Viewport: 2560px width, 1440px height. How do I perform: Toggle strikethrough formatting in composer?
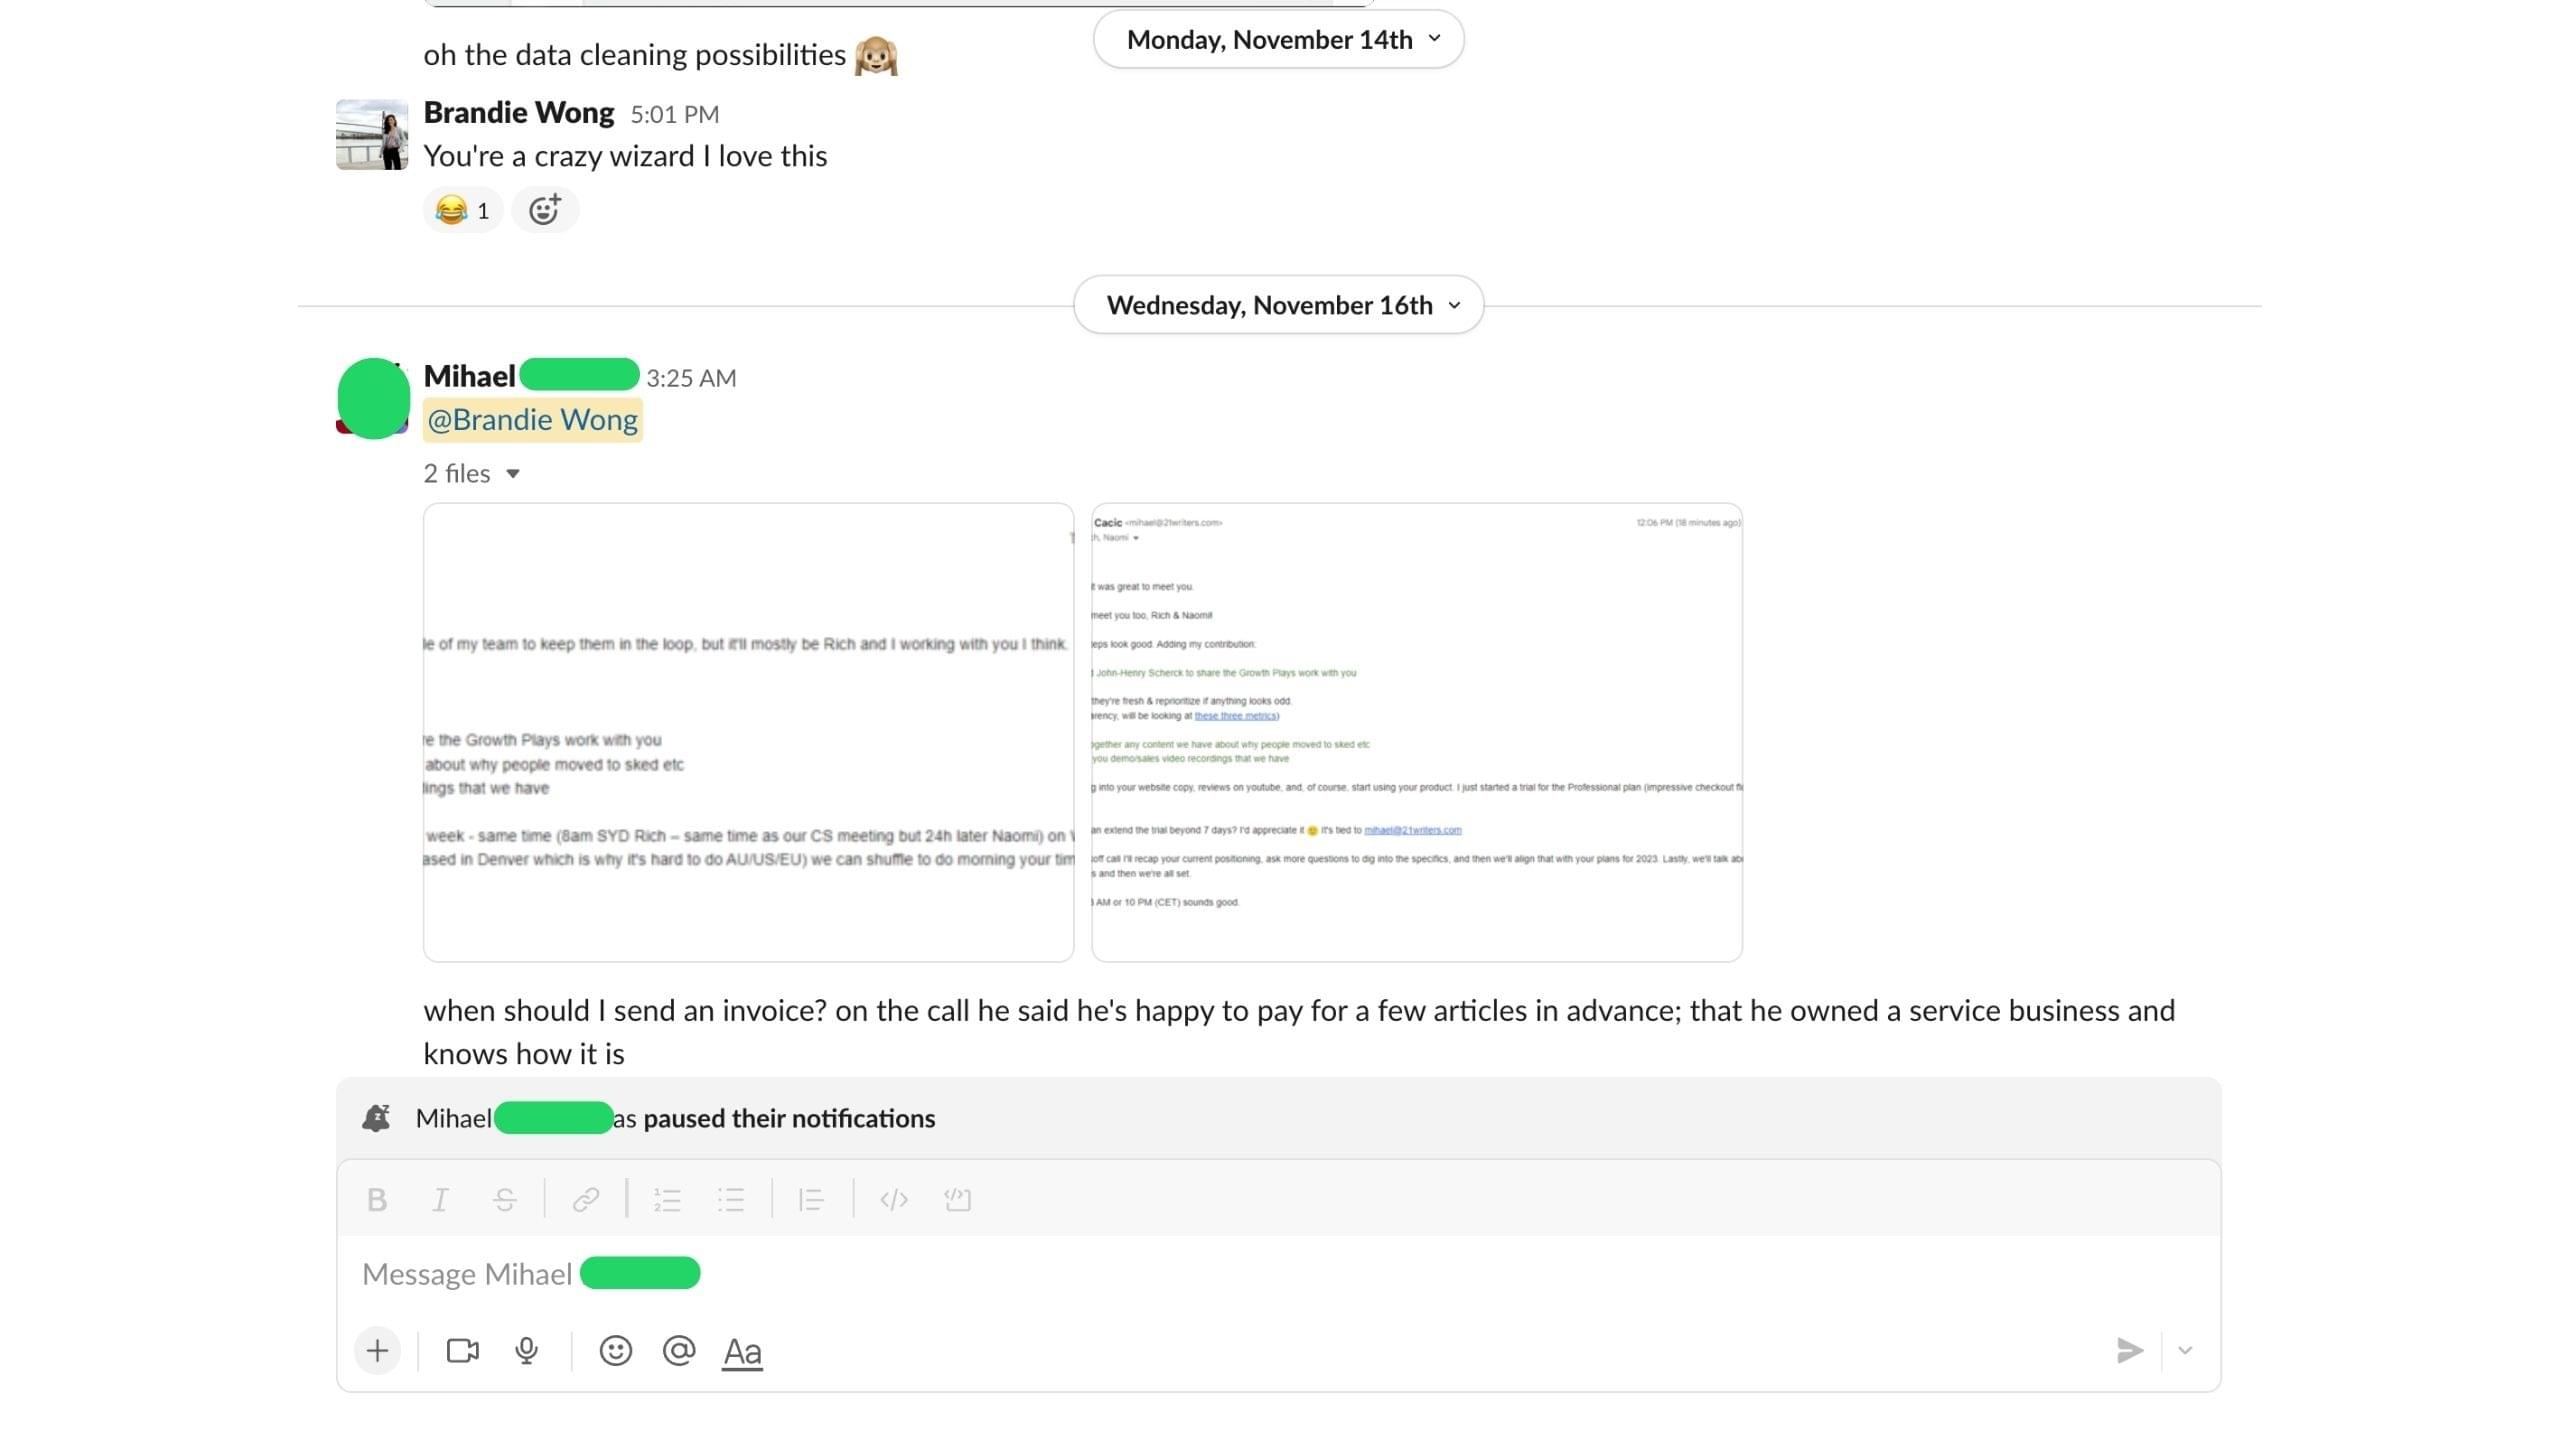click(x=505, y=1199)
